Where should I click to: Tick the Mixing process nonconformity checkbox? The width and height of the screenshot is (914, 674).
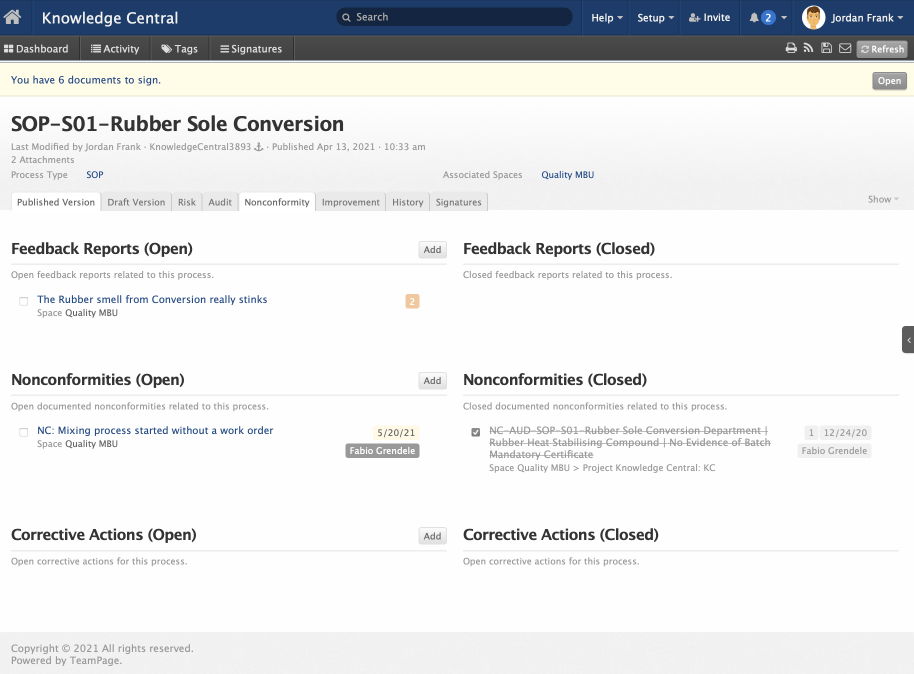tap(24, 432)
